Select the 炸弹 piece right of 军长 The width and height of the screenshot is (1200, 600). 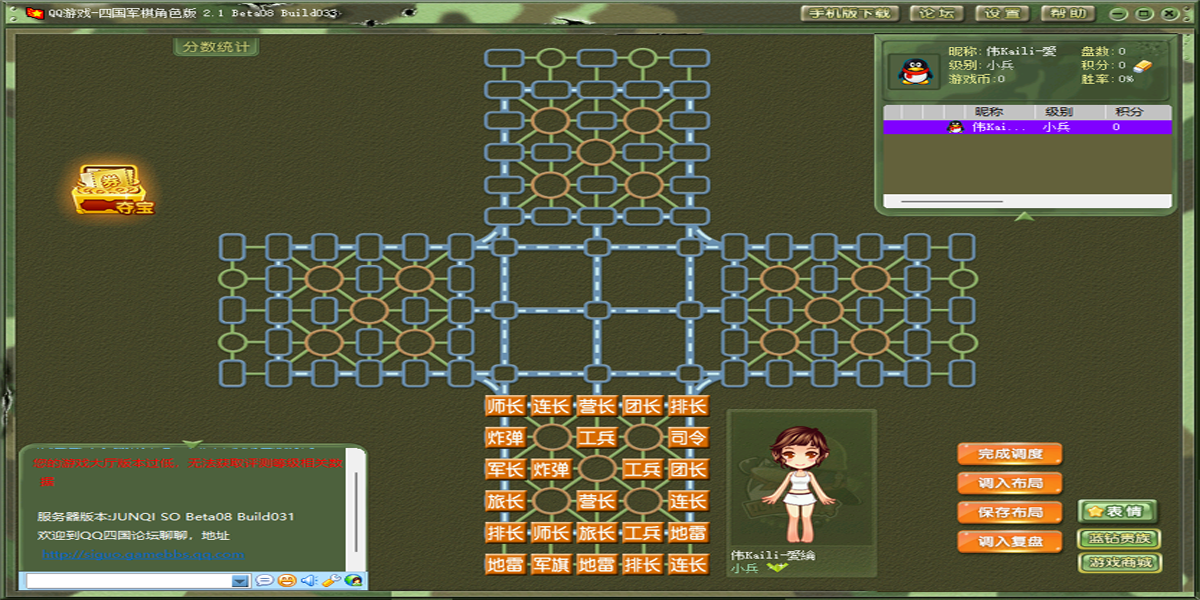coord(551,469)
